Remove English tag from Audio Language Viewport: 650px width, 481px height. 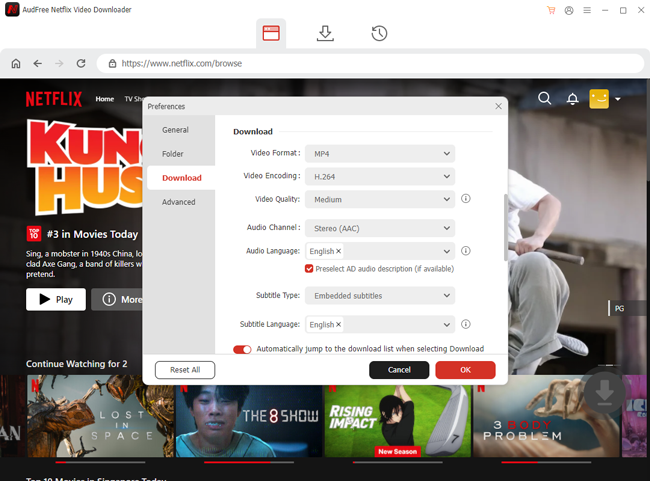click(338, 251)
